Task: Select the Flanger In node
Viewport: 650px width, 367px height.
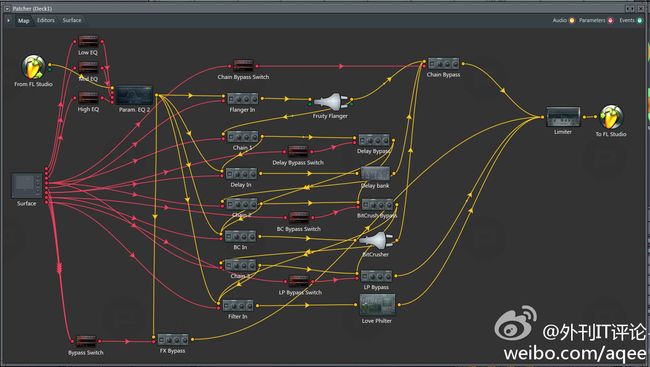Action: pyautogui.click(x=243, y=99)
